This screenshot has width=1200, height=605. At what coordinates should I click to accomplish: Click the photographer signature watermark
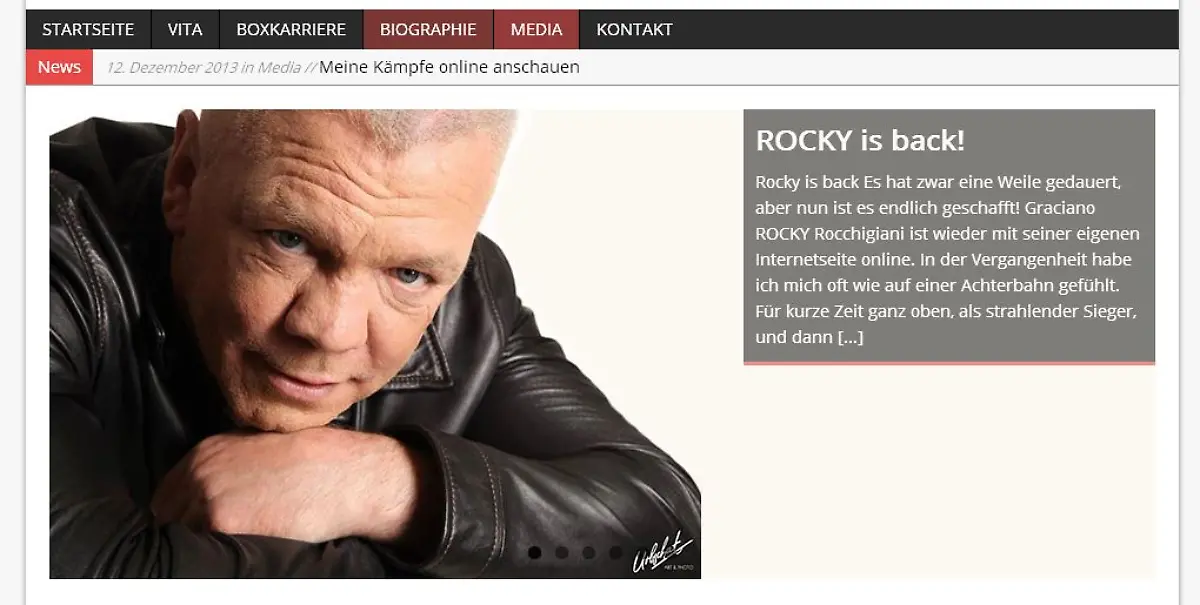(x=662, y=553)
